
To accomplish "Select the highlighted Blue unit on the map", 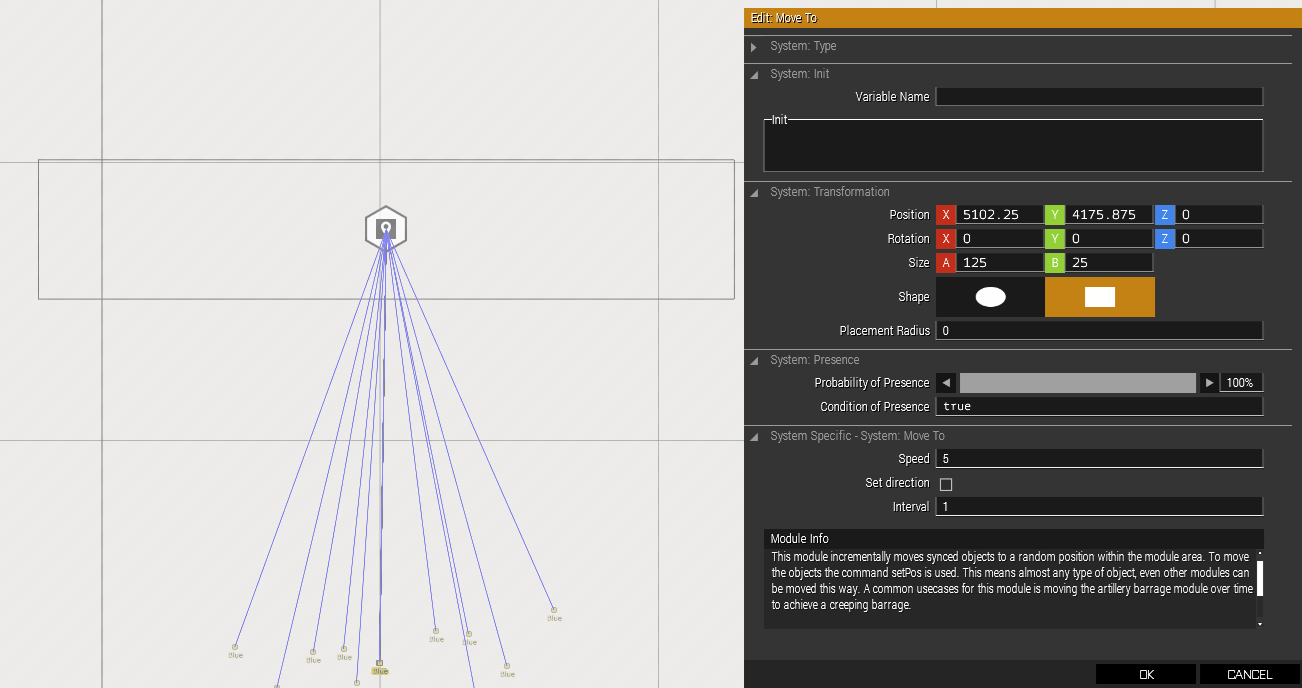I will (380, 663).
